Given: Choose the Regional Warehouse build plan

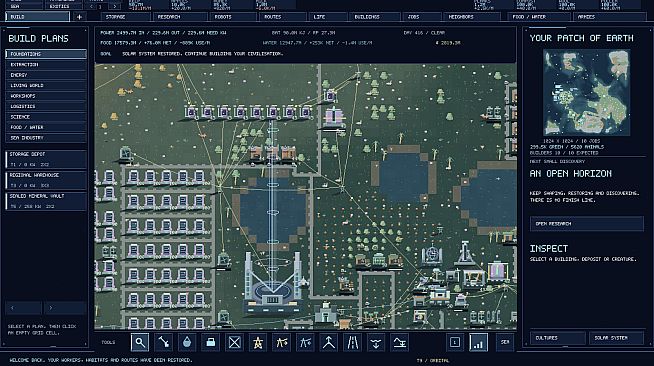Looking at the screenshot, I should 46,180.
